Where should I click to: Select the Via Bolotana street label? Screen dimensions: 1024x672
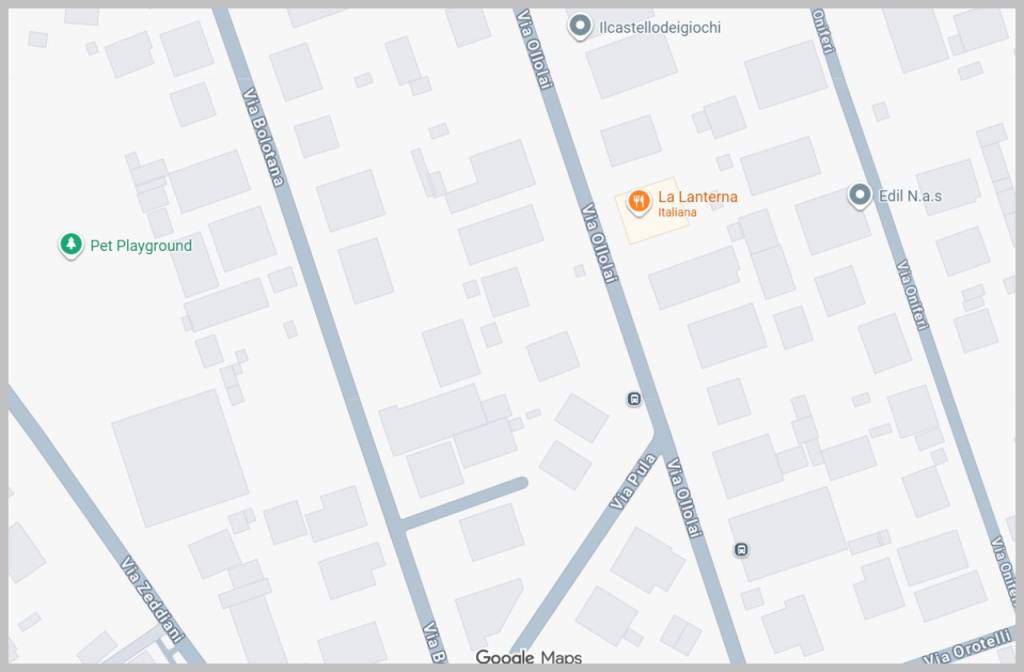263,137
